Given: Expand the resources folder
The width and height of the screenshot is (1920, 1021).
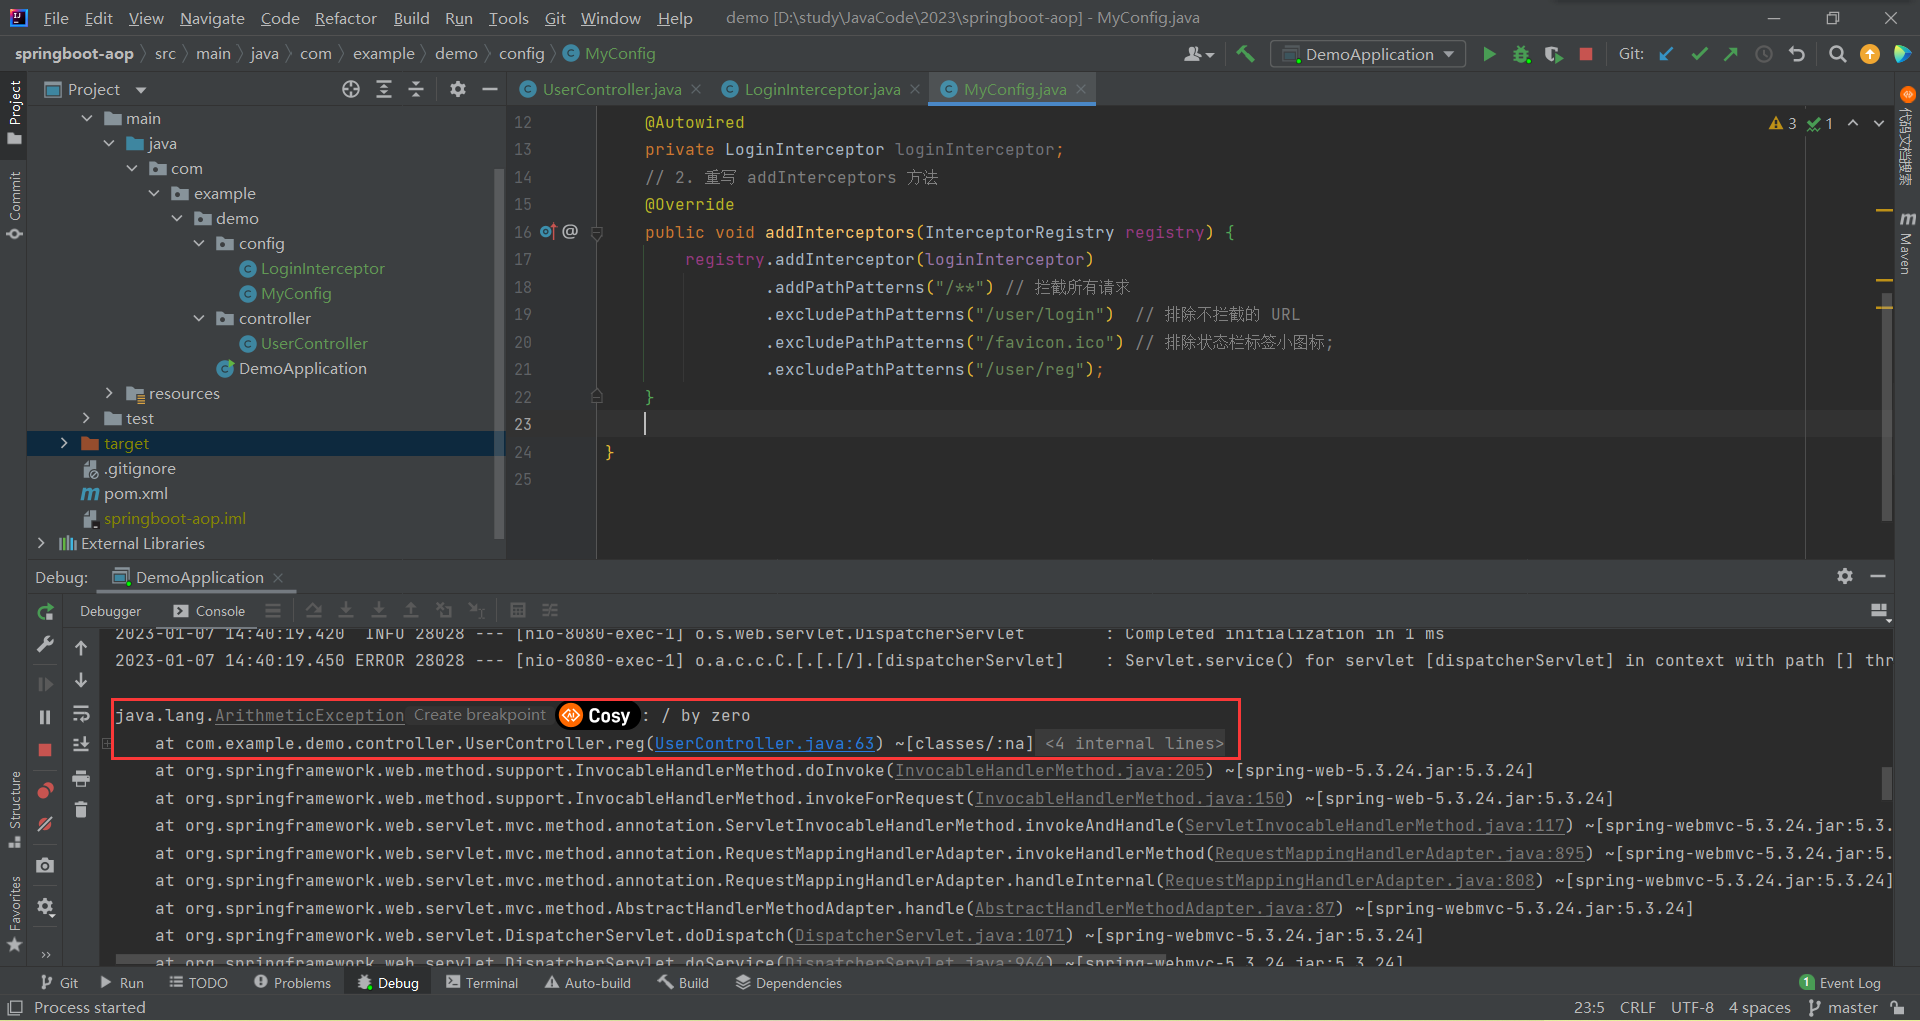Looking at the screenshot, I should pyautogui.click(x=109, y=393).
